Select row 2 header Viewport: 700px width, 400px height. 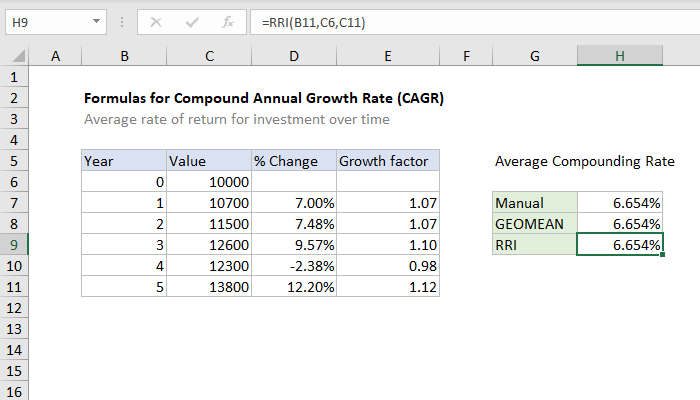click(x=14, y=98)
